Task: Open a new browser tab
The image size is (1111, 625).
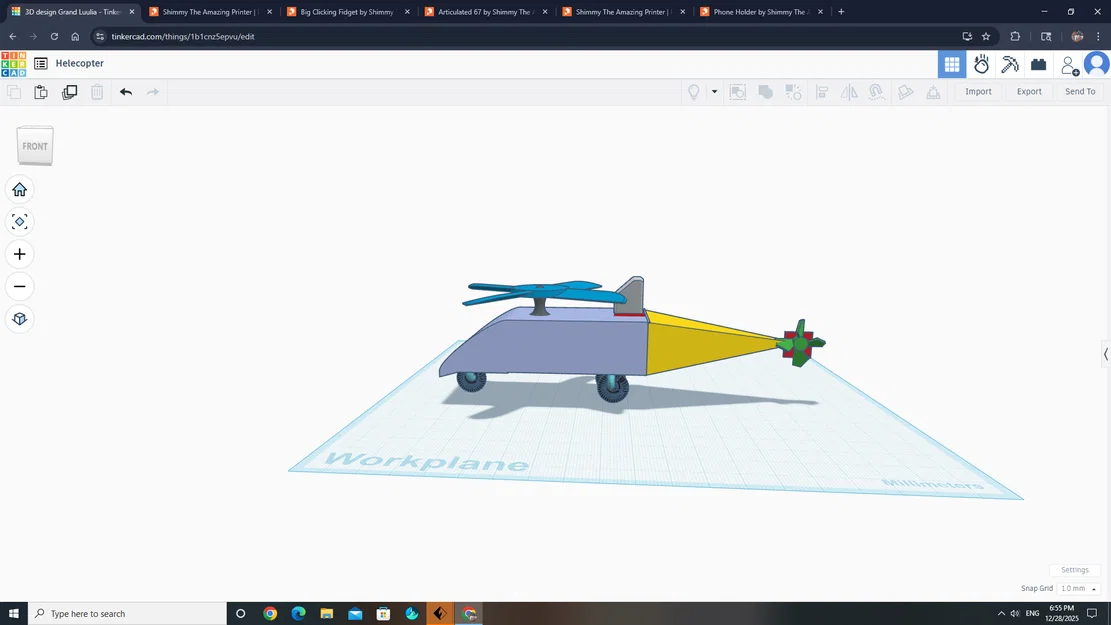Action: [x=841, y=12]
